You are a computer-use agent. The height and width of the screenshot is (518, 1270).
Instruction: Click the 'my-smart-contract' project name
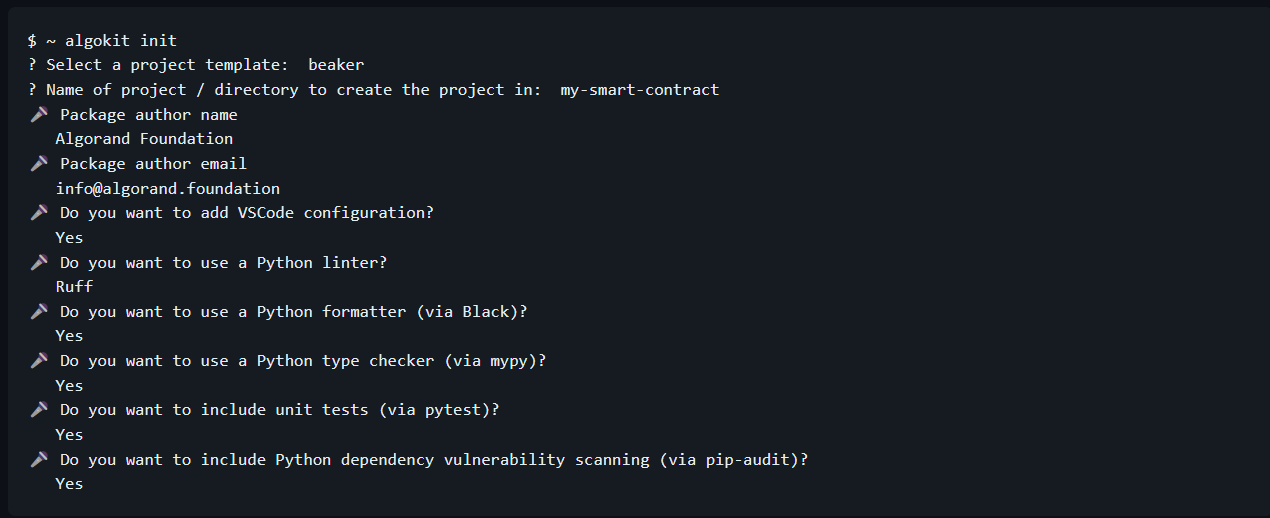coord(640,90)
